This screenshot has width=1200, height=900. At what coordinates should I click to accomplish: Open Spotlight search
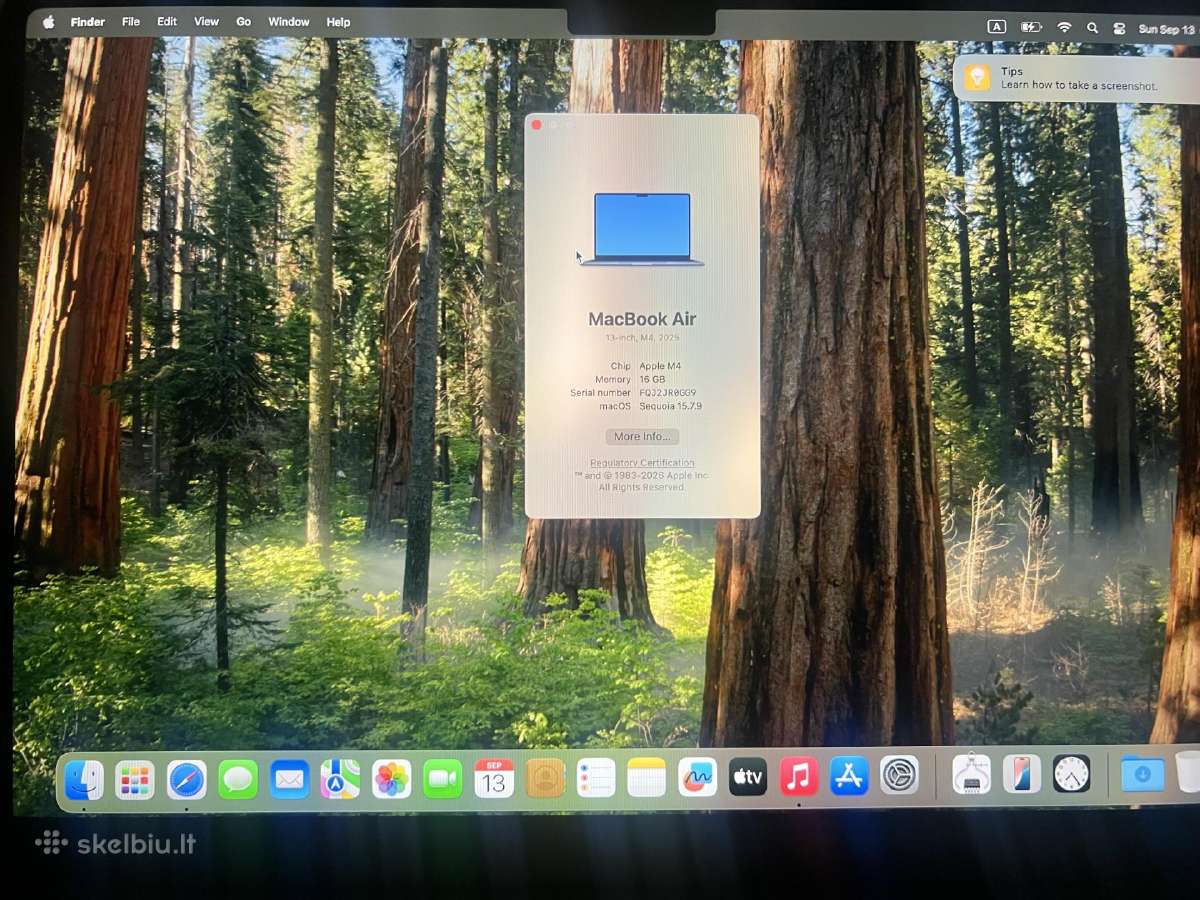click(1092, 28)
